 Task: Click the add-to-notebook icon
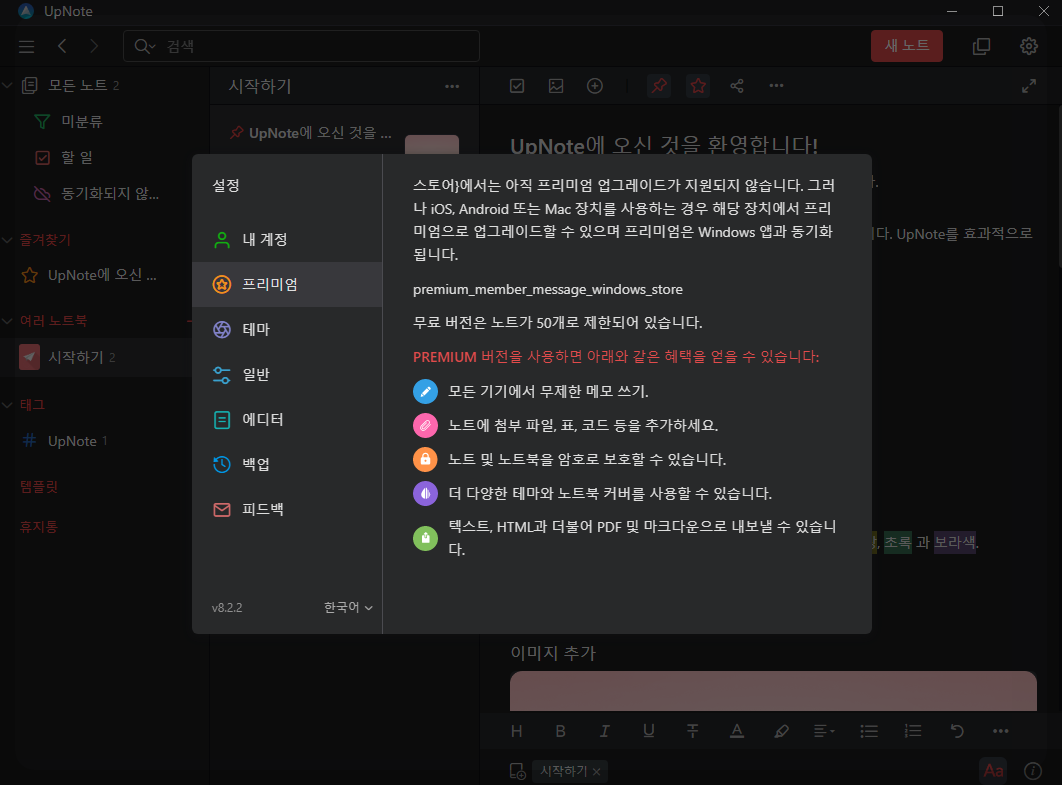[517, 771]
